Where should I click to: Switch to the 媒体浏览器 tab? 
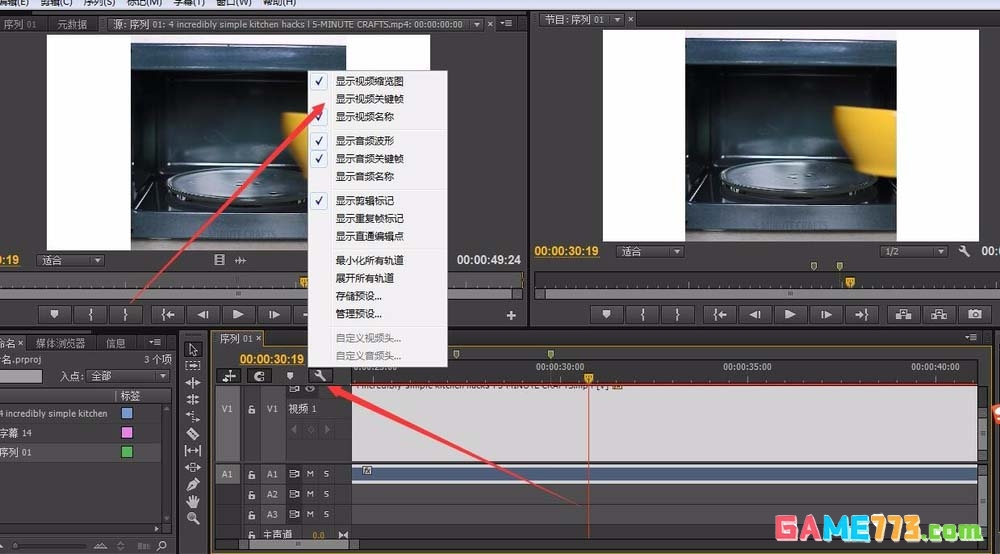[x=60, y=344]
